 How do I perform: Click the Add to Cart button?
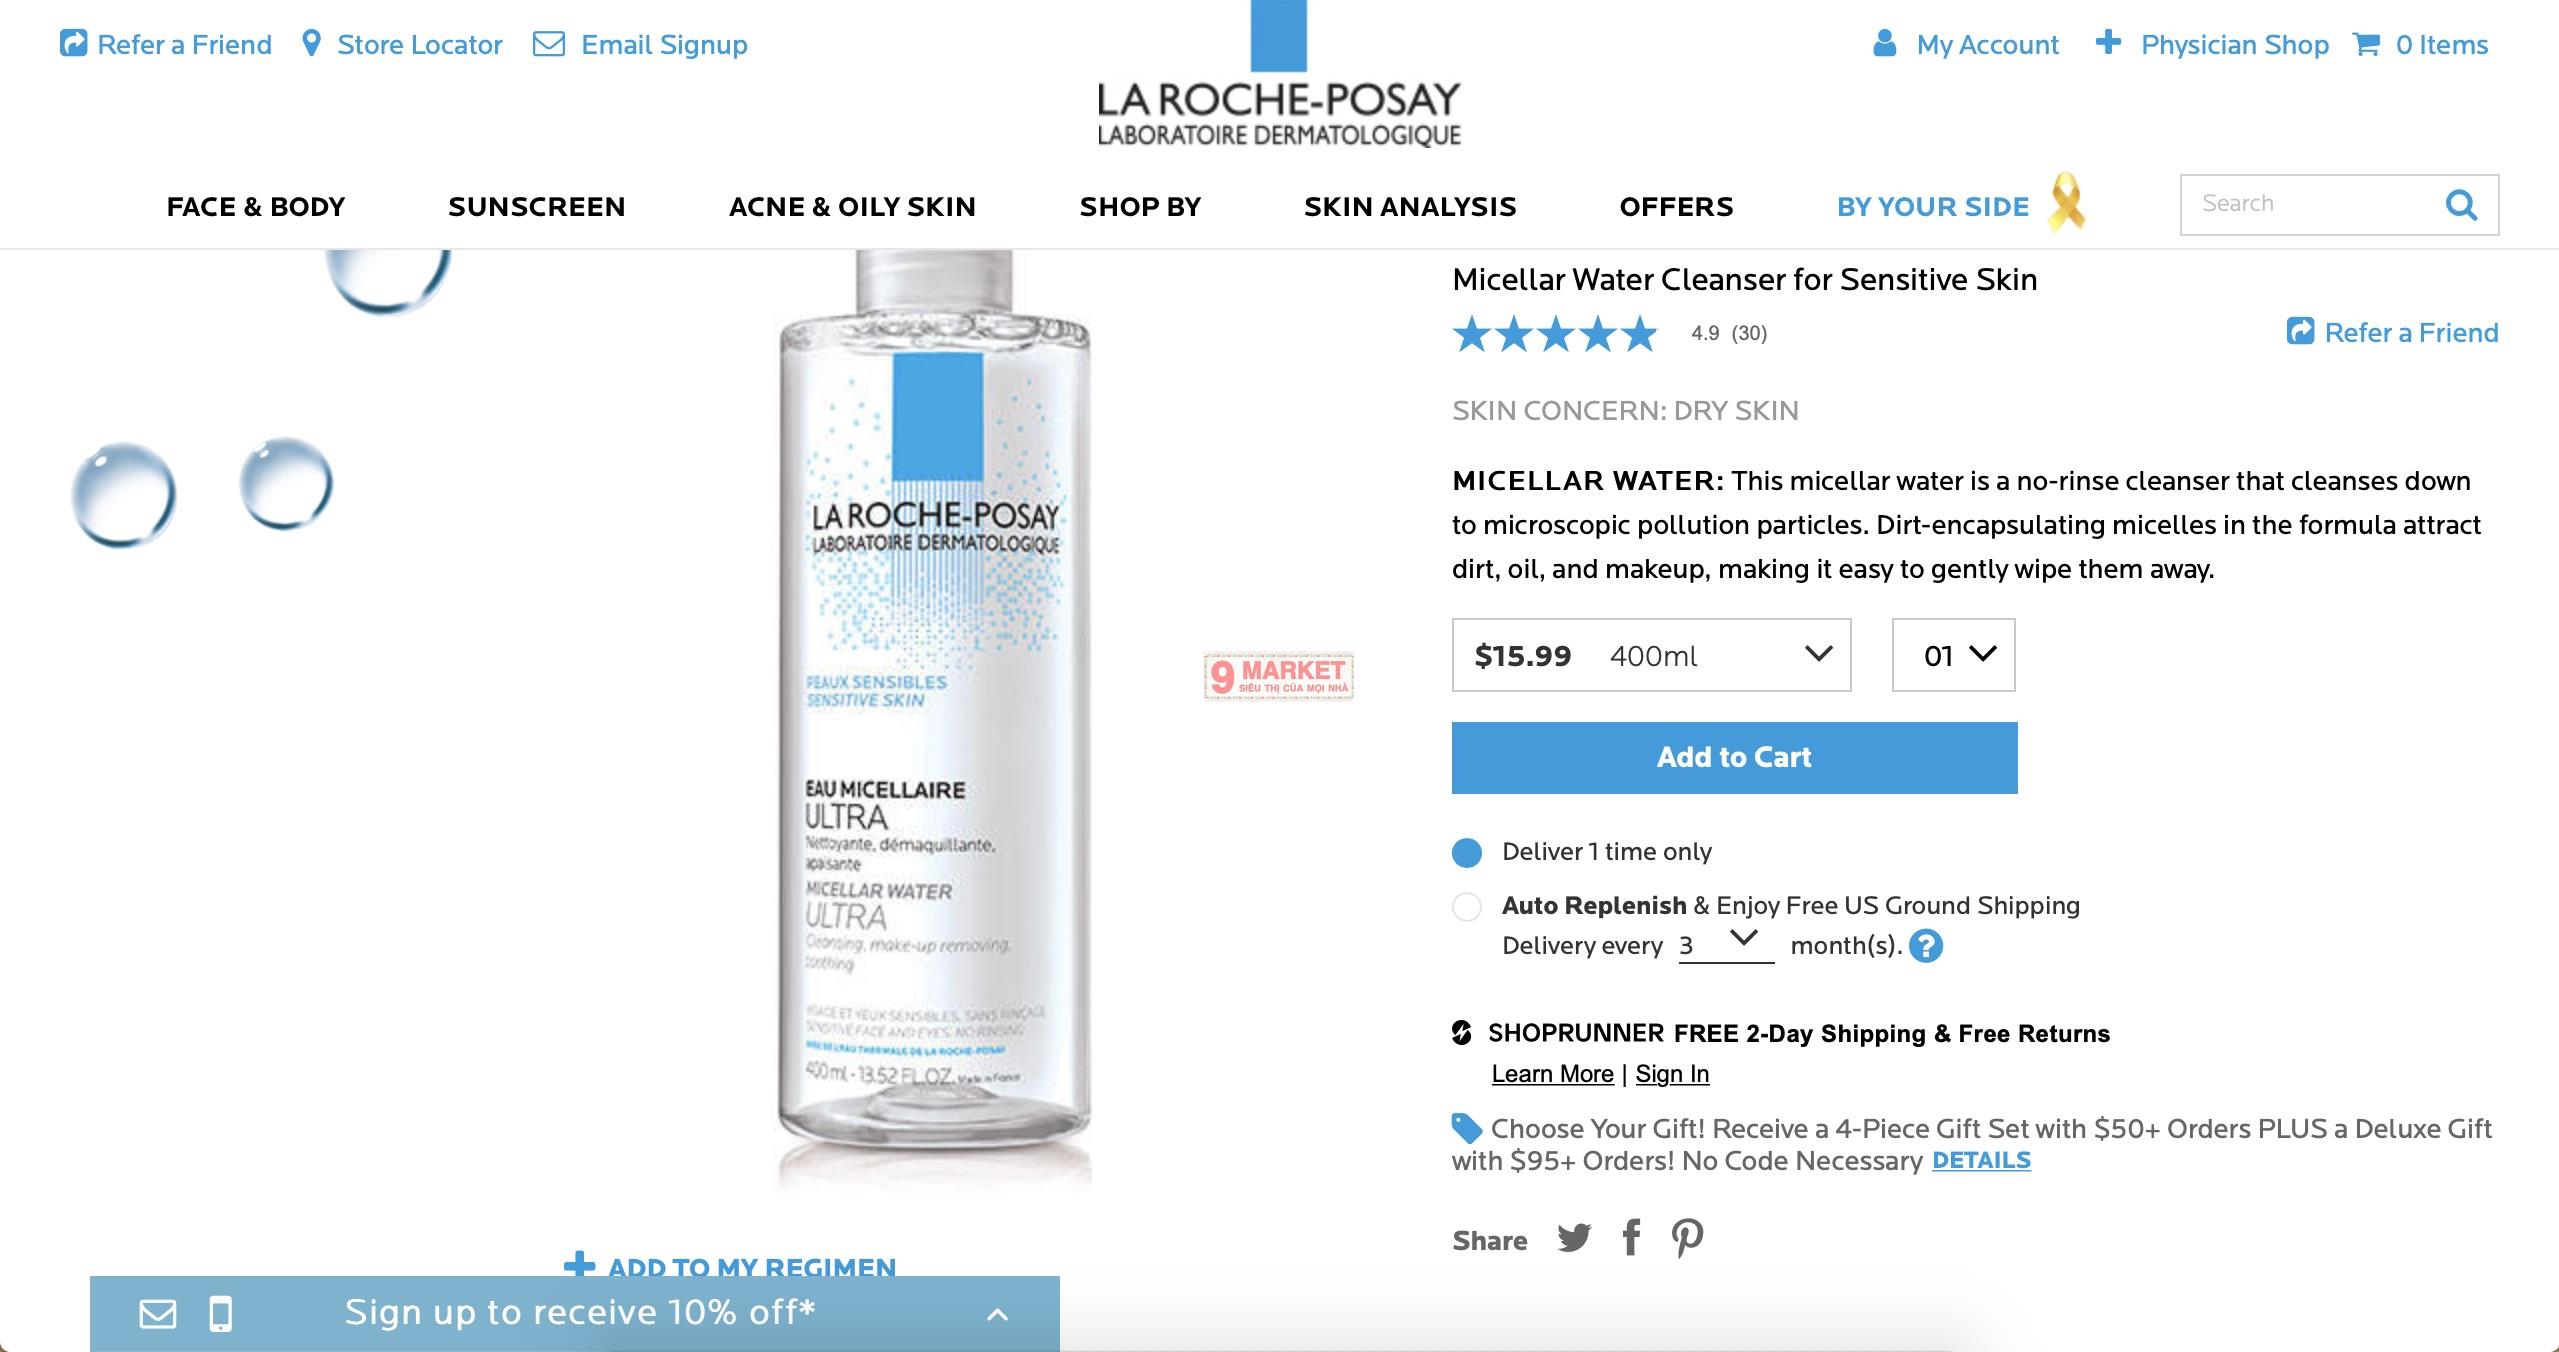pyautogui.click(x=1734, y=758)
